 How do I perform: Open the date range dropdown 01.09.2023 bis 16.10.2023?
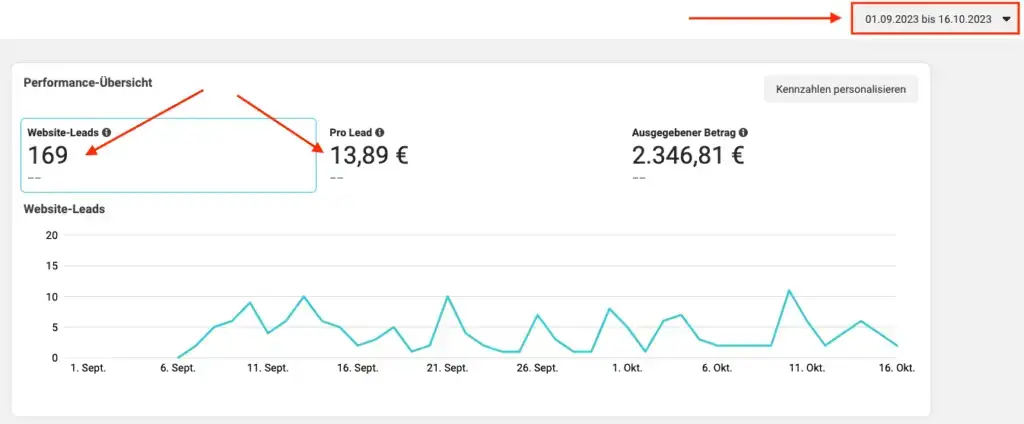click(935, 19)
